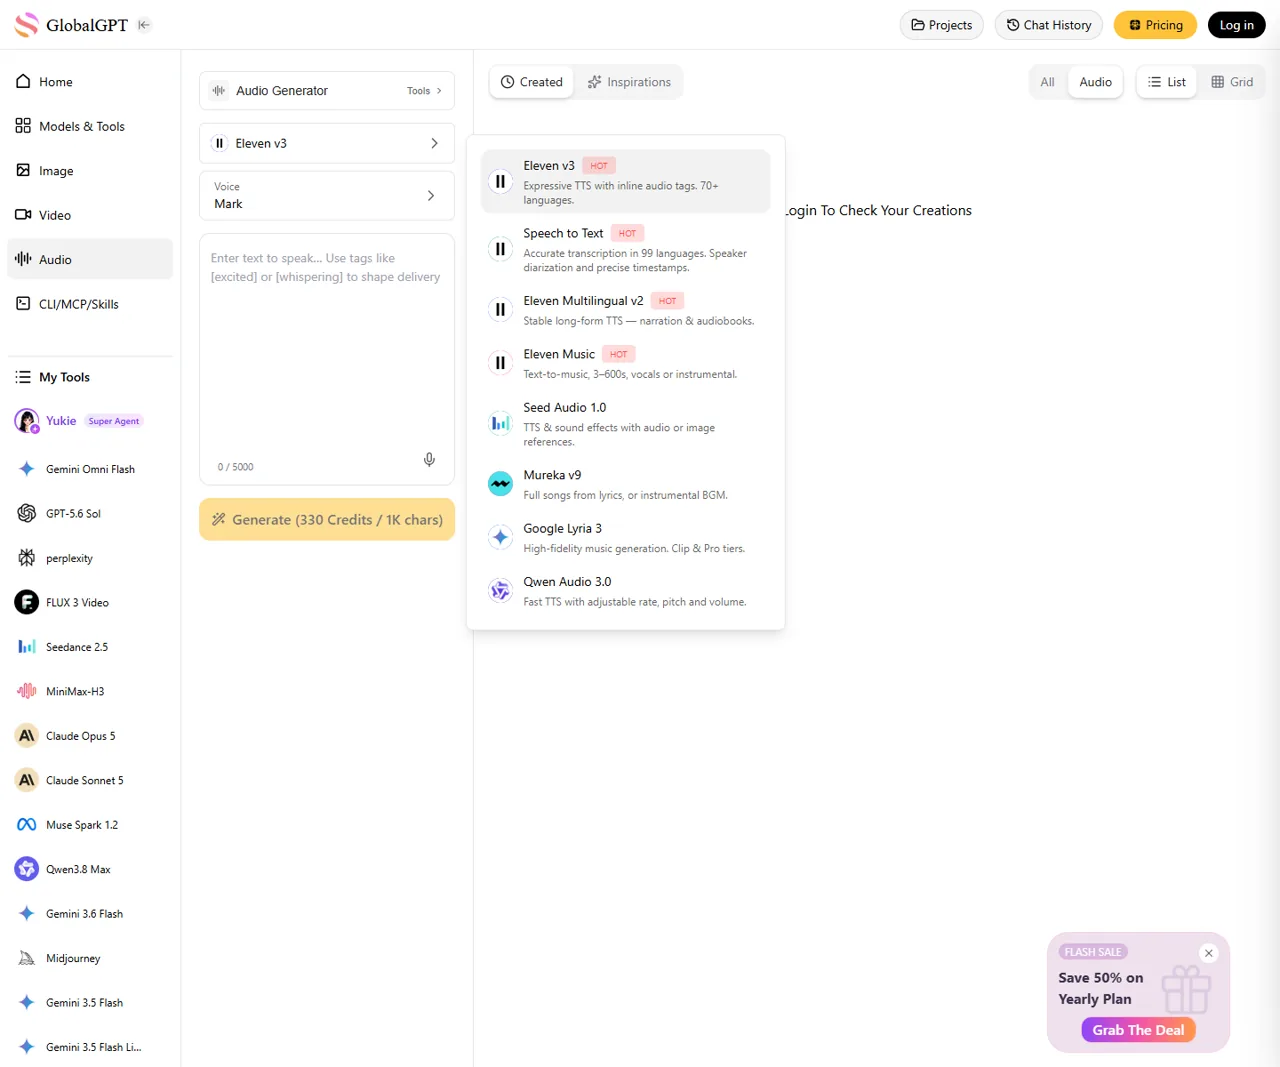This screenshot has width=1280, height=1067.
Task: Click the GlobalGPT logo icon
Action: coord(26,25)
